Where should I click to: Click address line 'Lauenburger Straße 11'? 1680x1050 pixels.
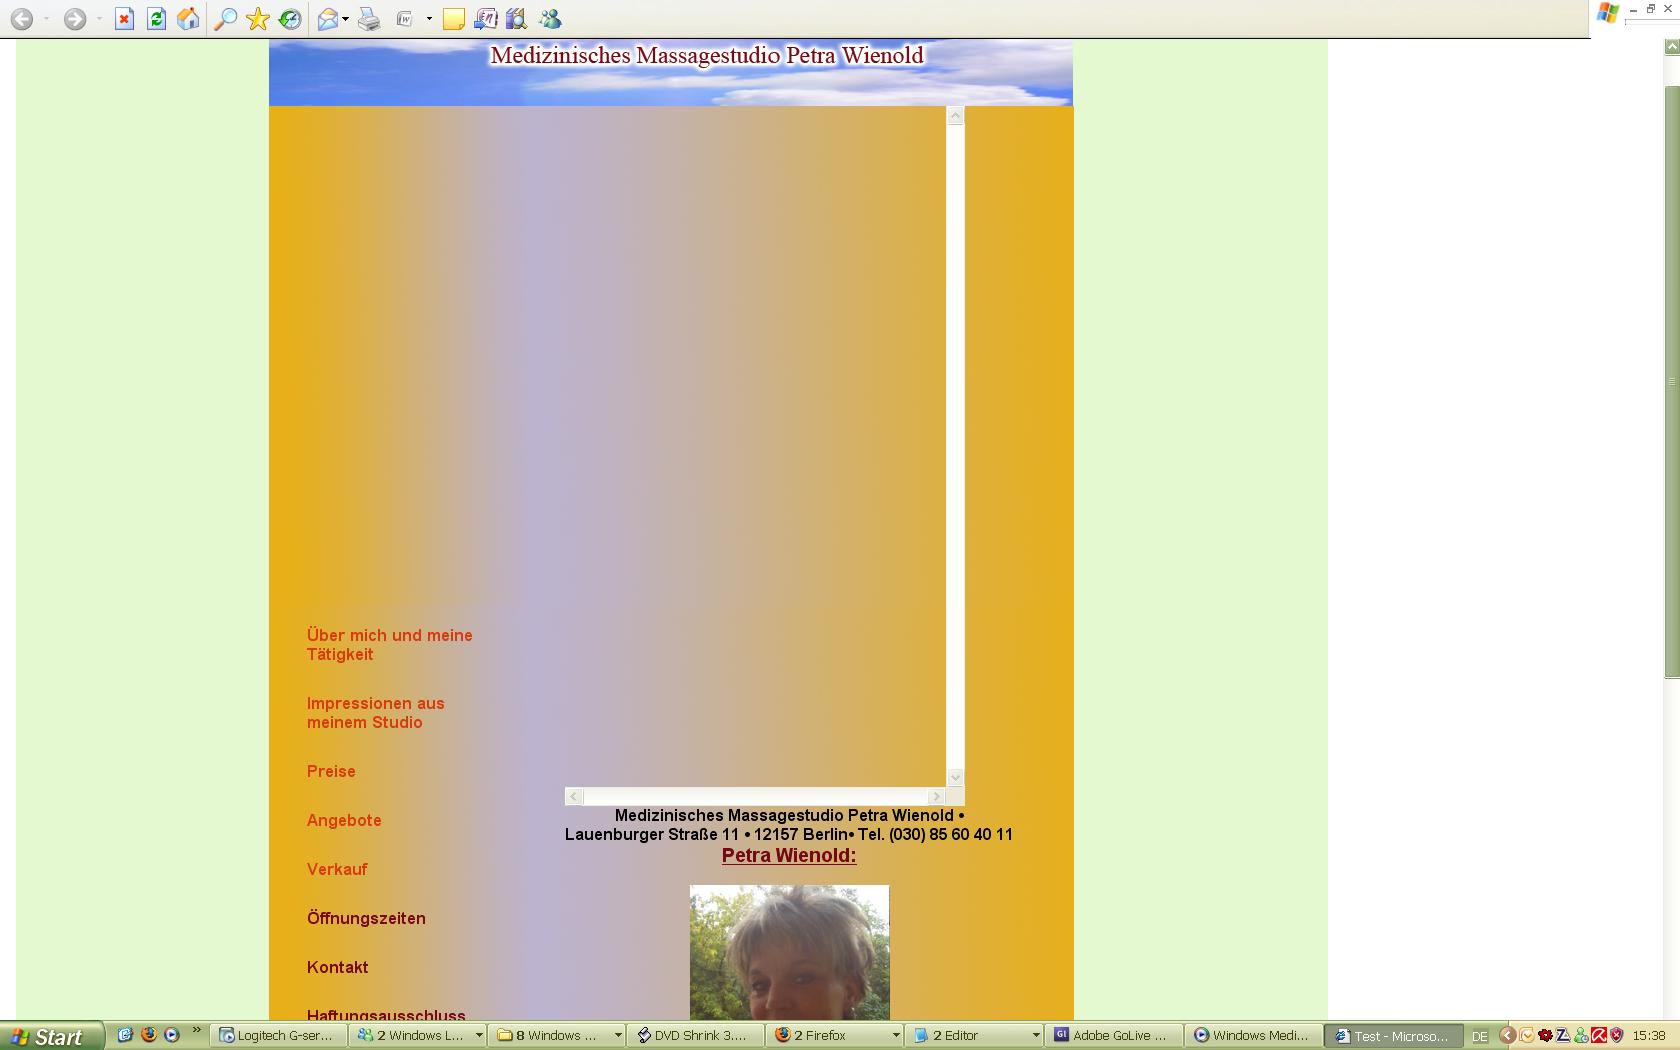[652, 834]
